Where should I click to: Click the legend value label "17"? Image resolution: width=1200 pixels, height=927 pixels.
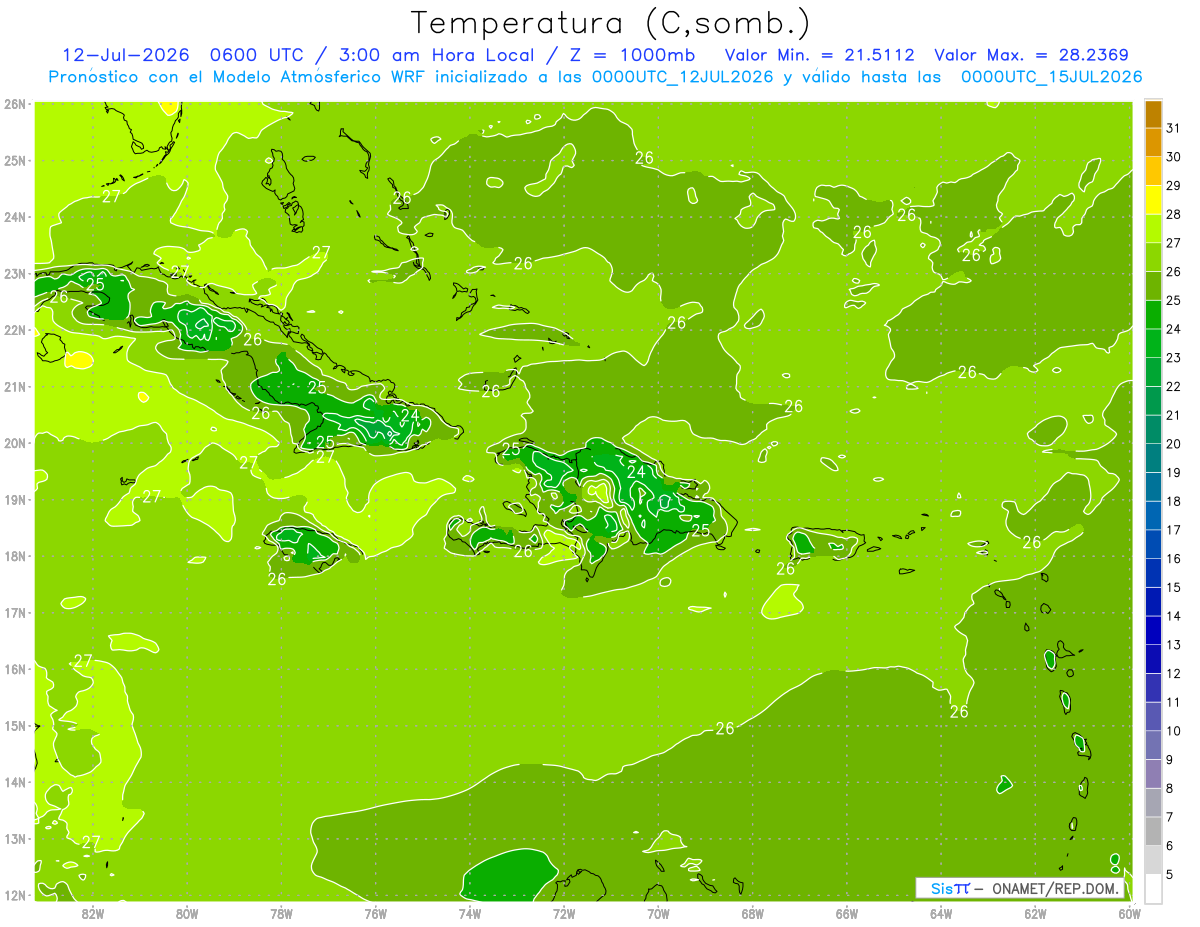pyautogui.click(x=1174, y=530)
